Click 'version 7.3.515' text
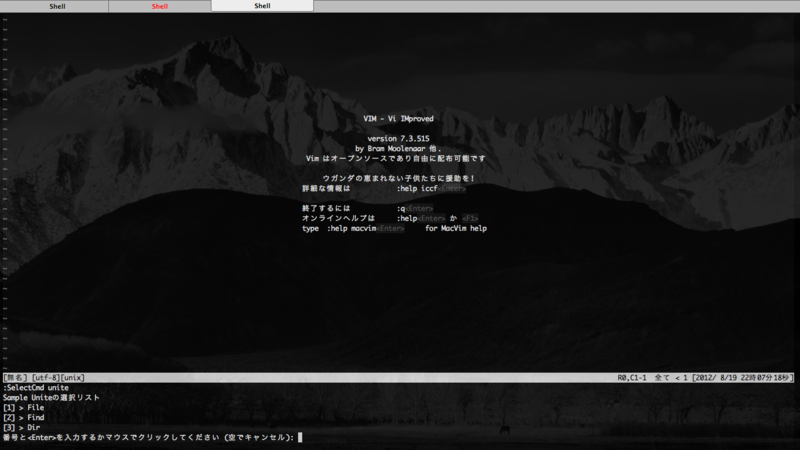 [x=398, y=138]
